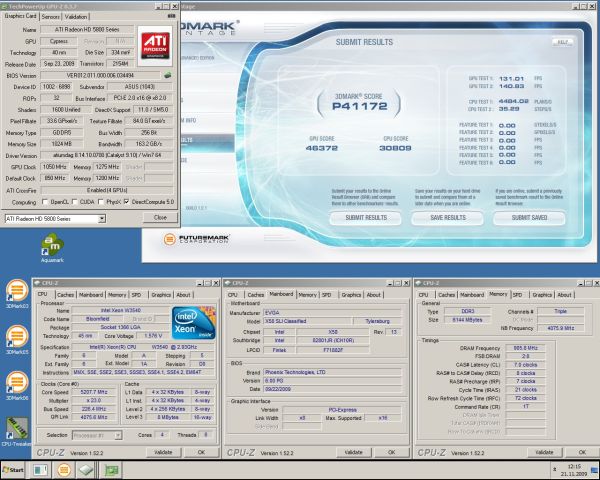Image resolution: width=600 pixels, height=480 pixels.
Task: Switch to the orange 3DMark taskbar item
Action: click(64, 470)
